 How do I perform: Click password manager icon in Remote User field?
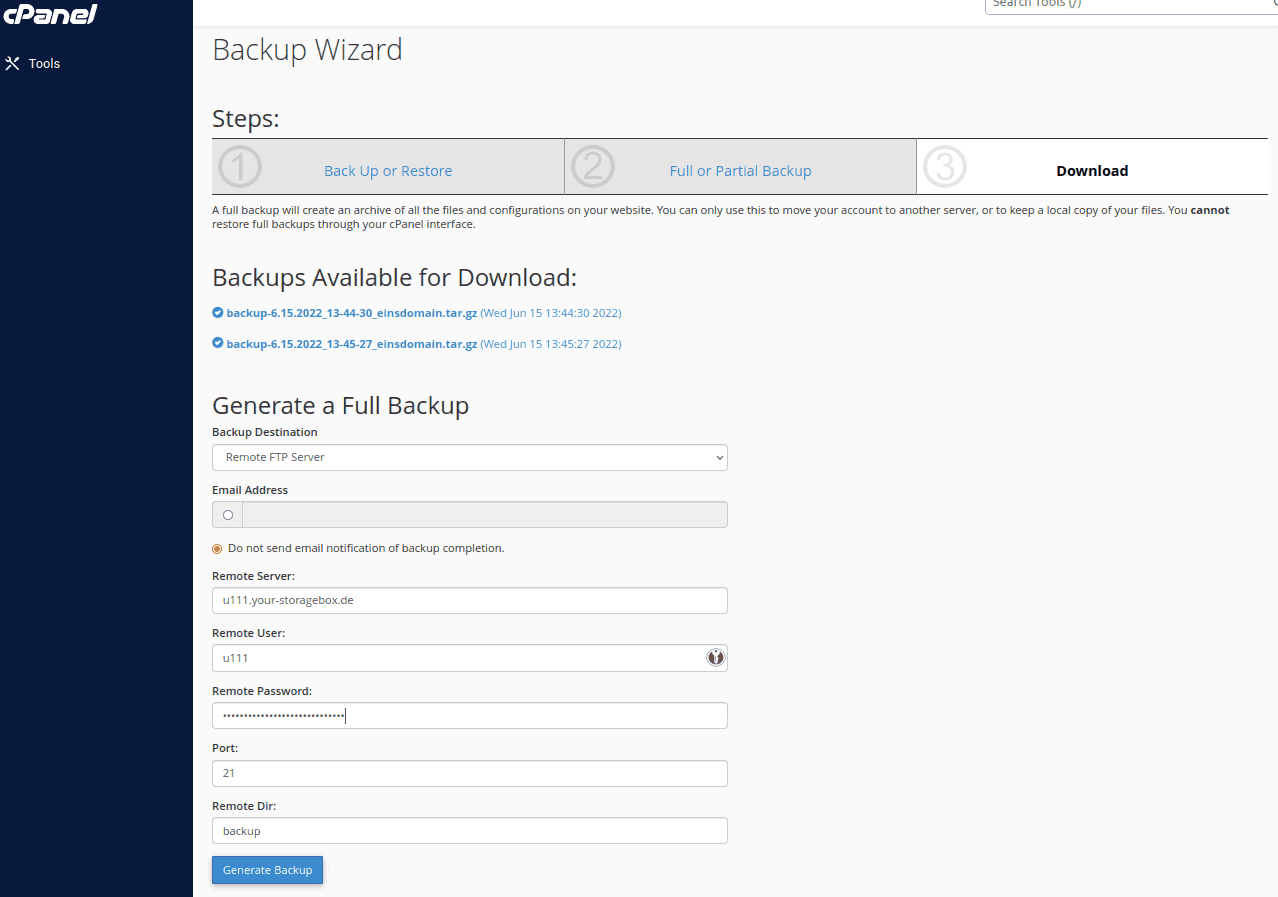715,658
